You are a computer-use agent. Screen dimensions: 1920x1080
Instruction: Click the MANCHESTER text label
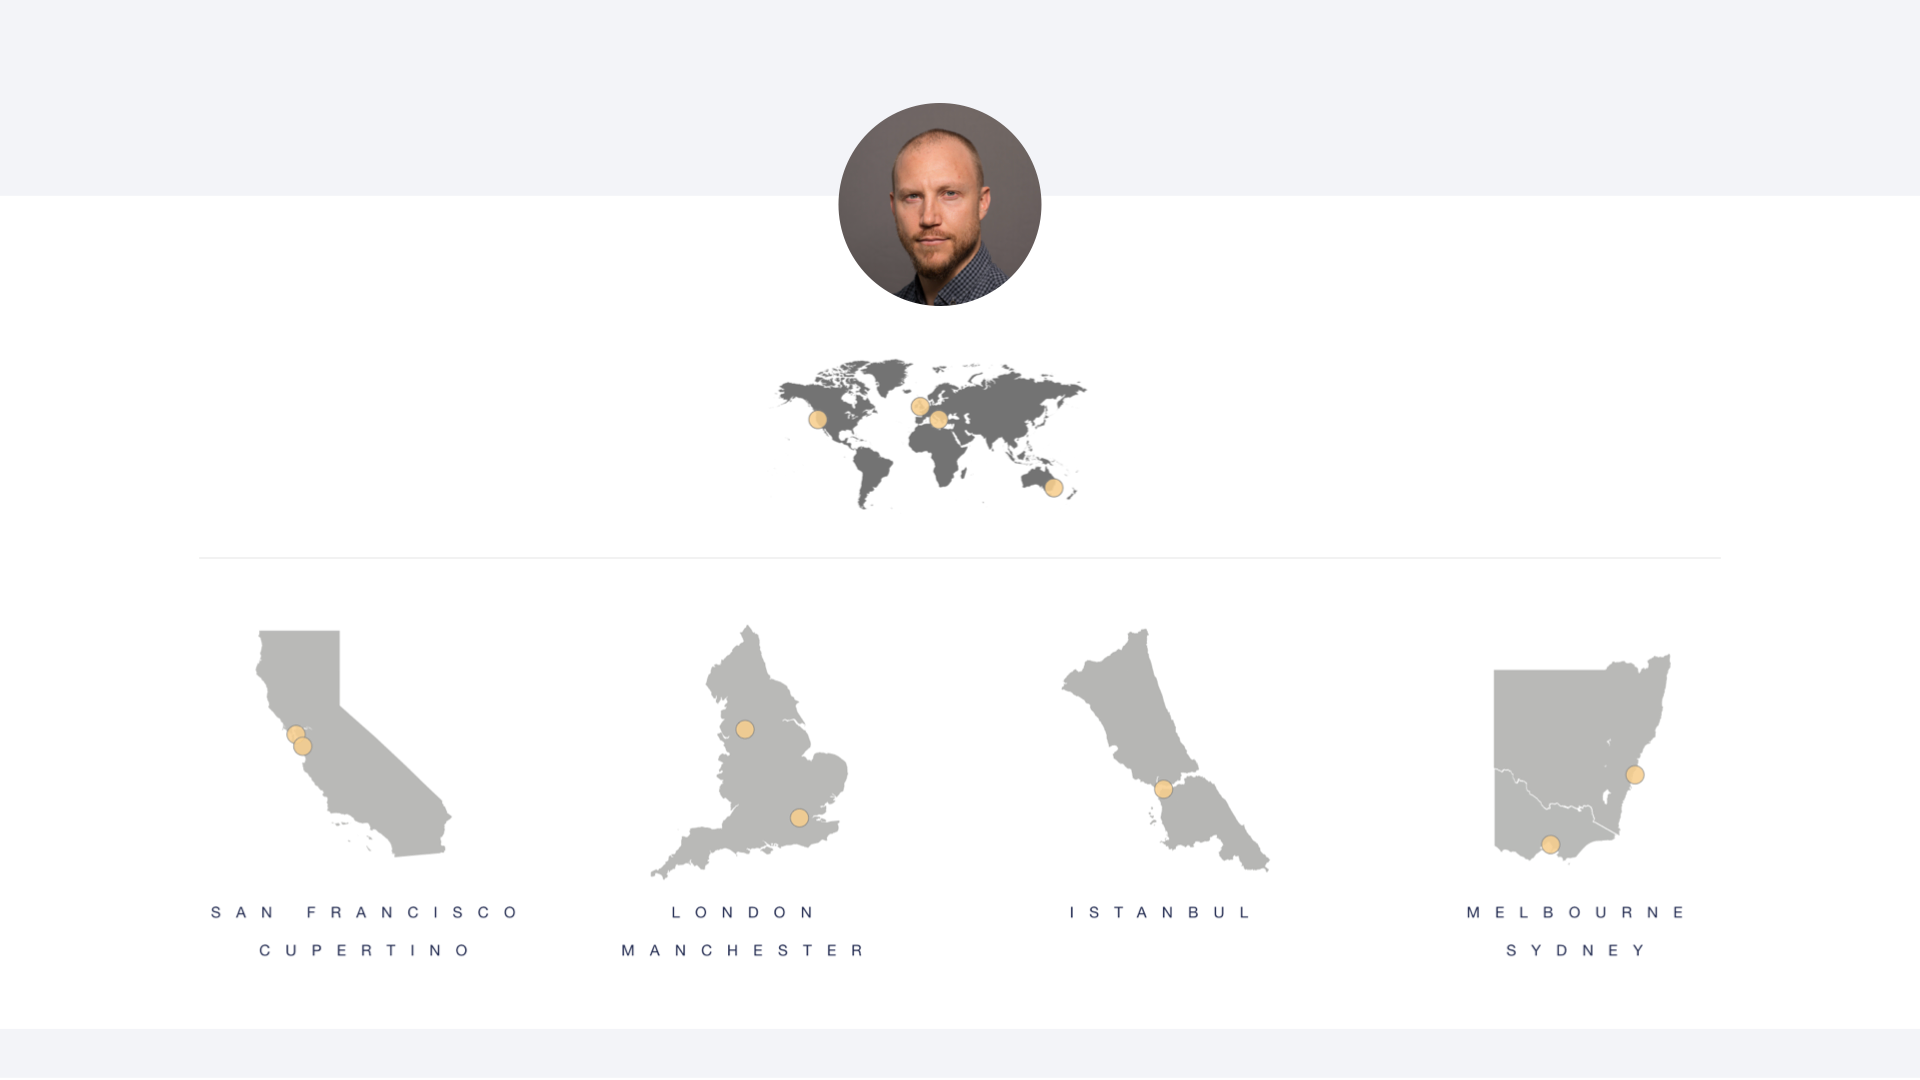[743, 950]
